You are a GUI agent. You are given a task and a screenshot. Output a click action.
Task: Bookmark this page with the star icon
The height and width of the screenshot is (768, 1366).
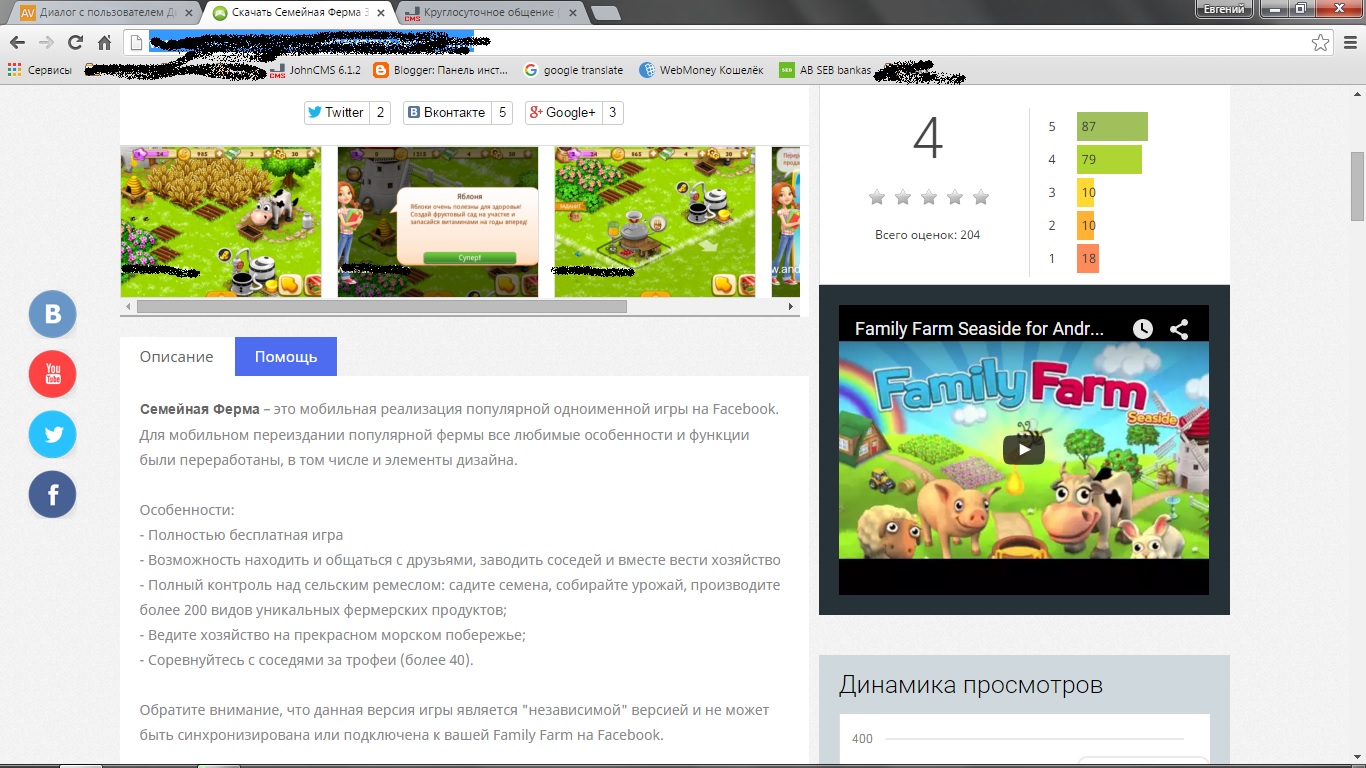[x=1320, y=42]
